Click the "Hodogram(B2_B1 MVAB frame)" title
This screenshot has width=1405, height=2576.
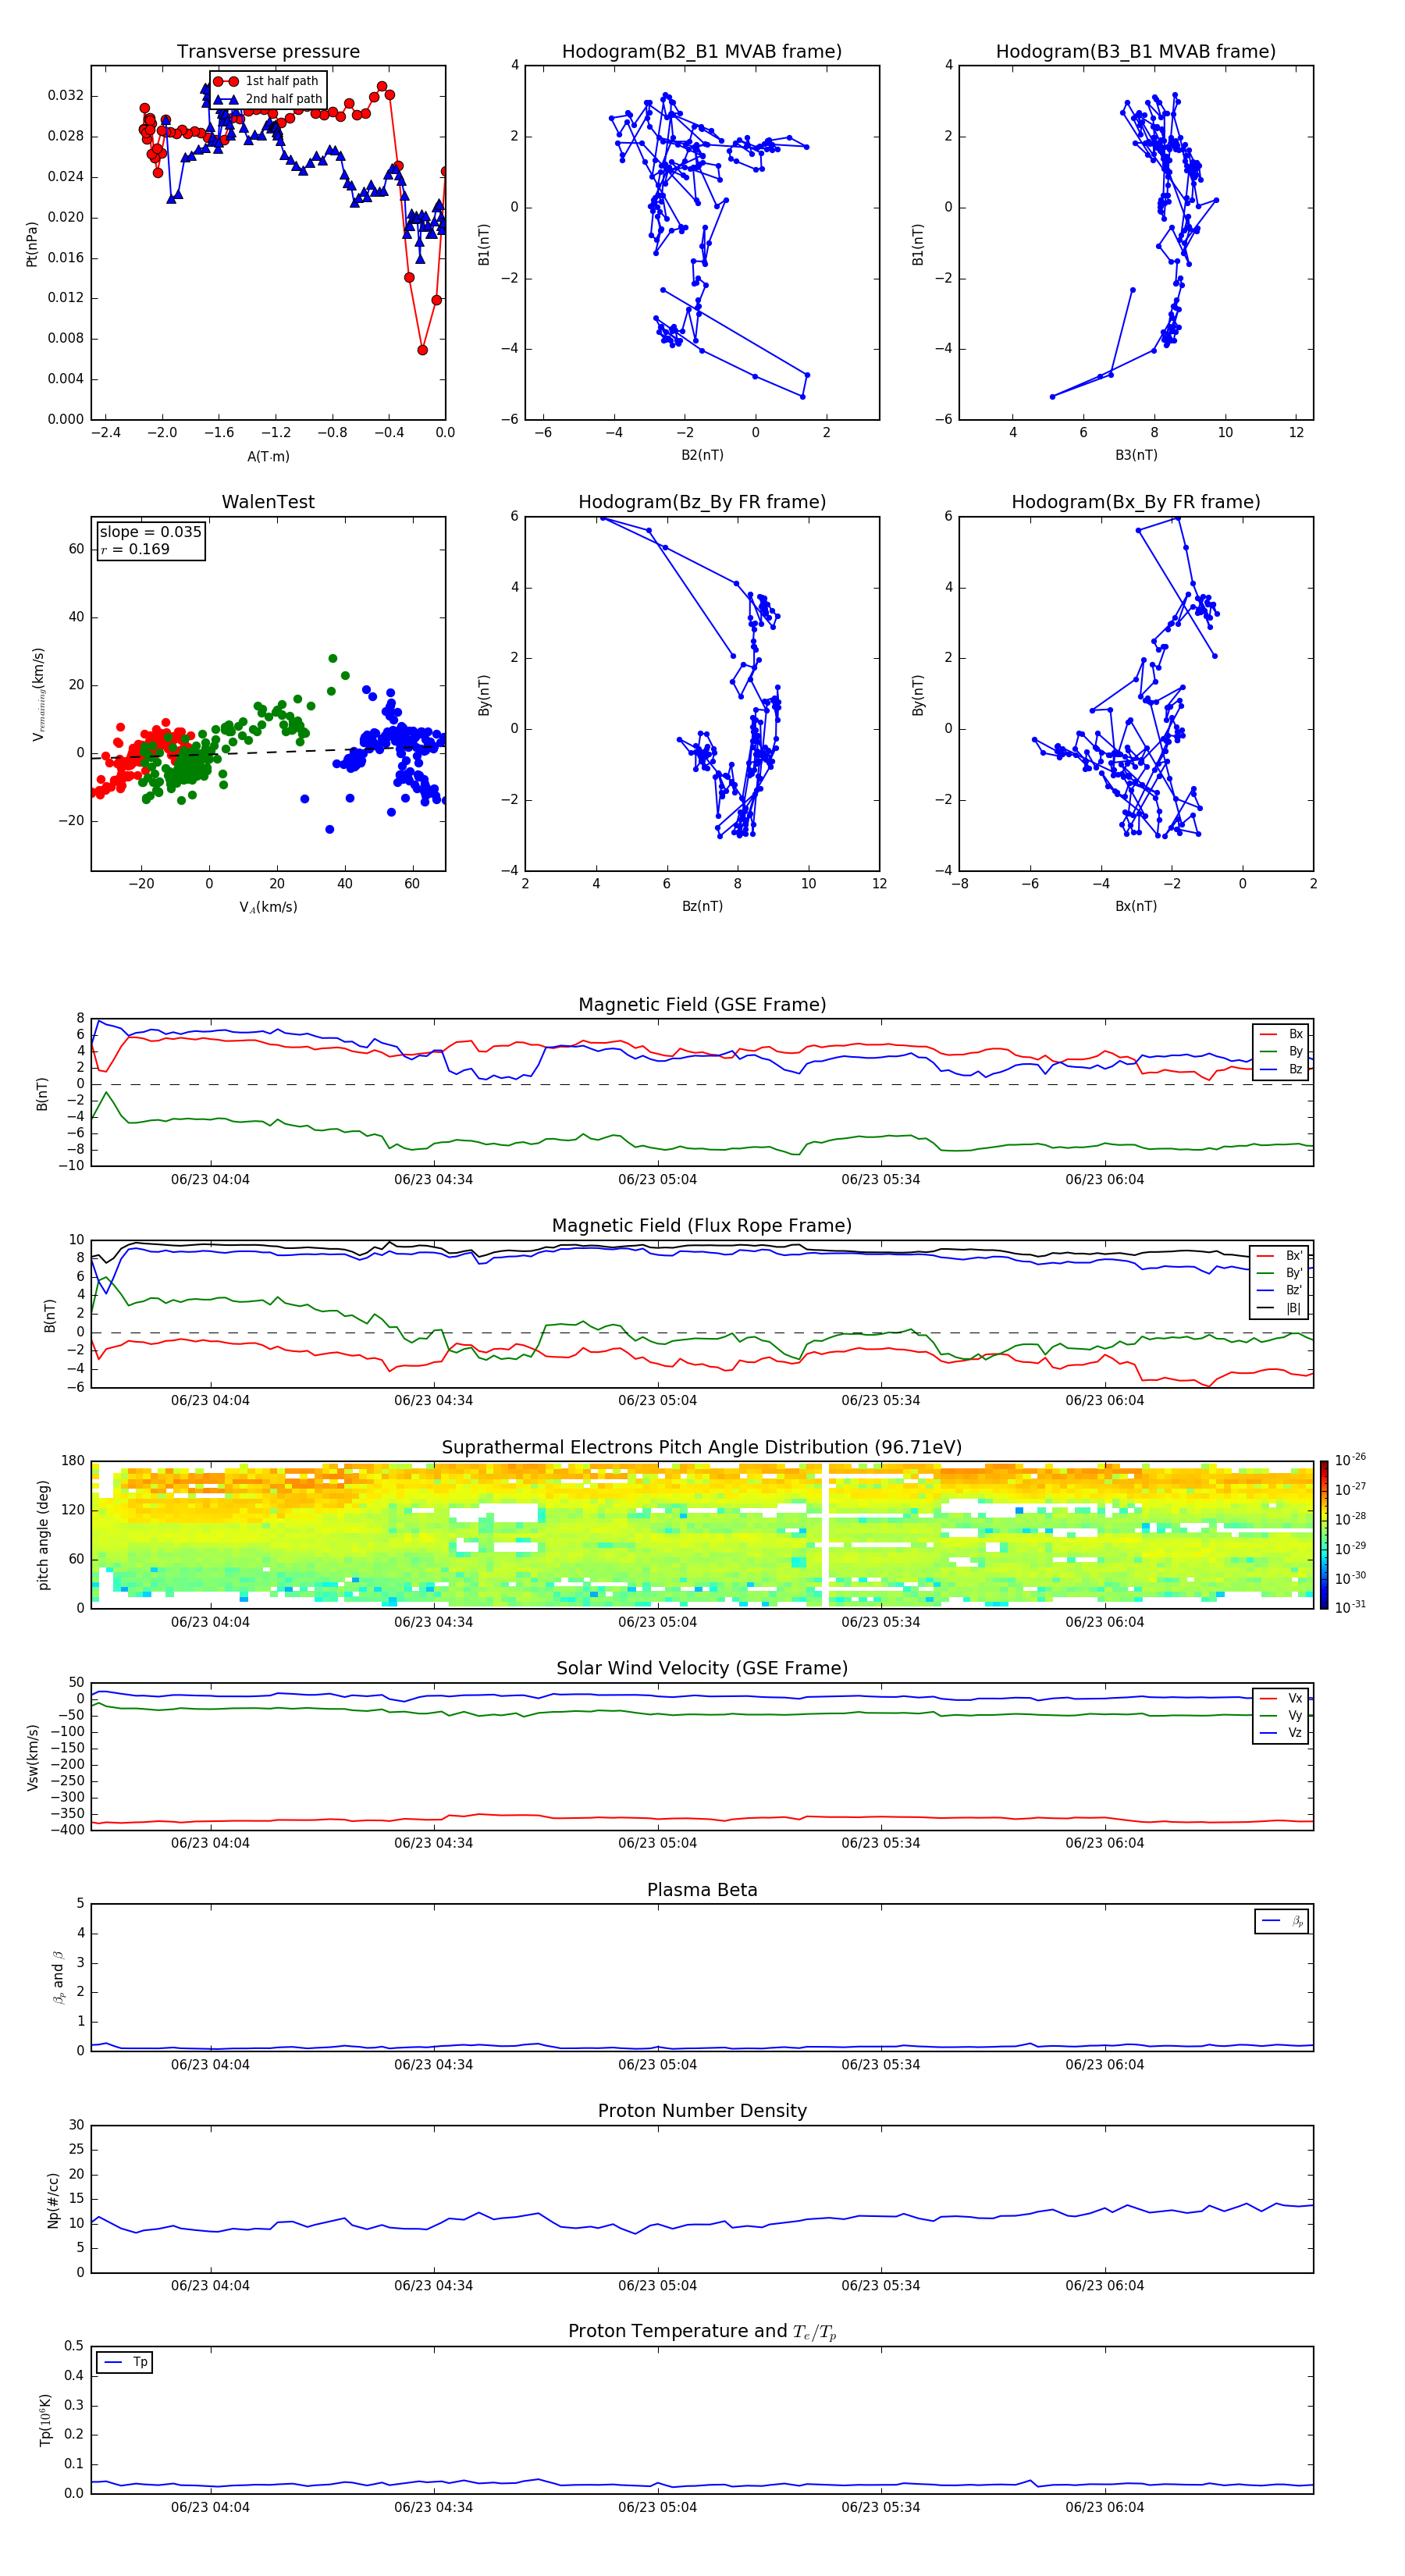pyautogui.click(x=702, y=52)
